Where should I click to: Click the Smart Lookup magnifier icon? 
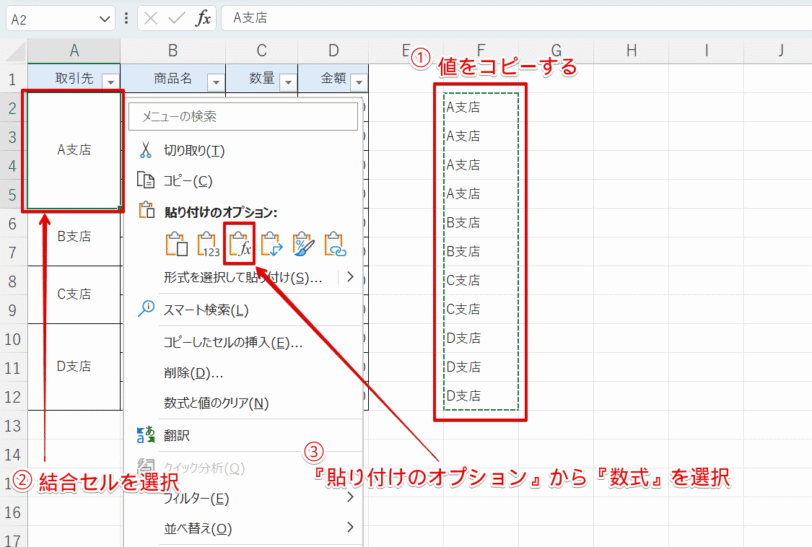(x=146, y=308)
